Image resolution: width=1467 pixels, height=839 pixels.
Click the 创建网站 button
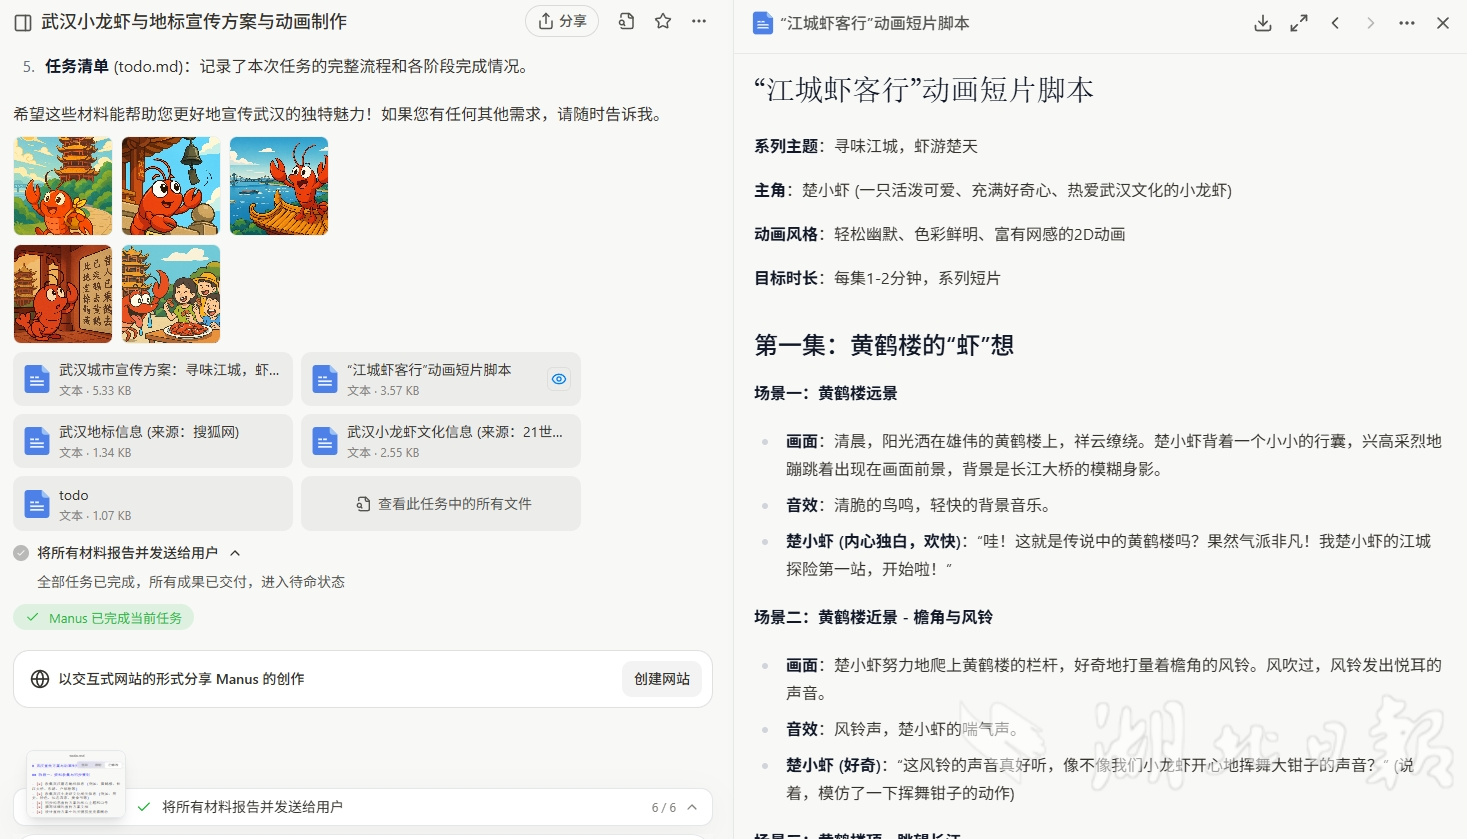[x=662, y=679]
